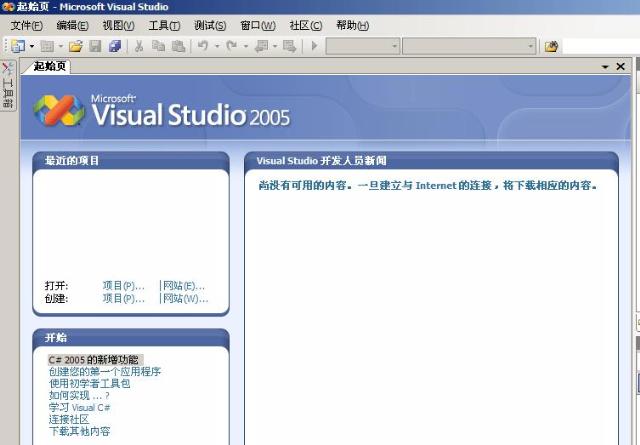
Task: Click the Navigate Forward icon
Action: (289, 46)
